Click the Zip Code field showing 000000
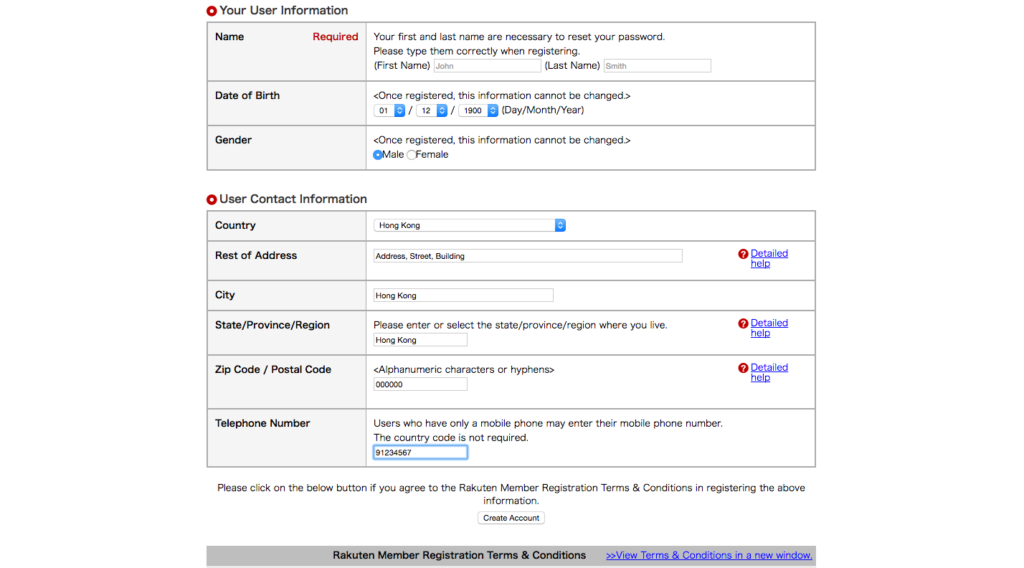 [x=420, y=385]
